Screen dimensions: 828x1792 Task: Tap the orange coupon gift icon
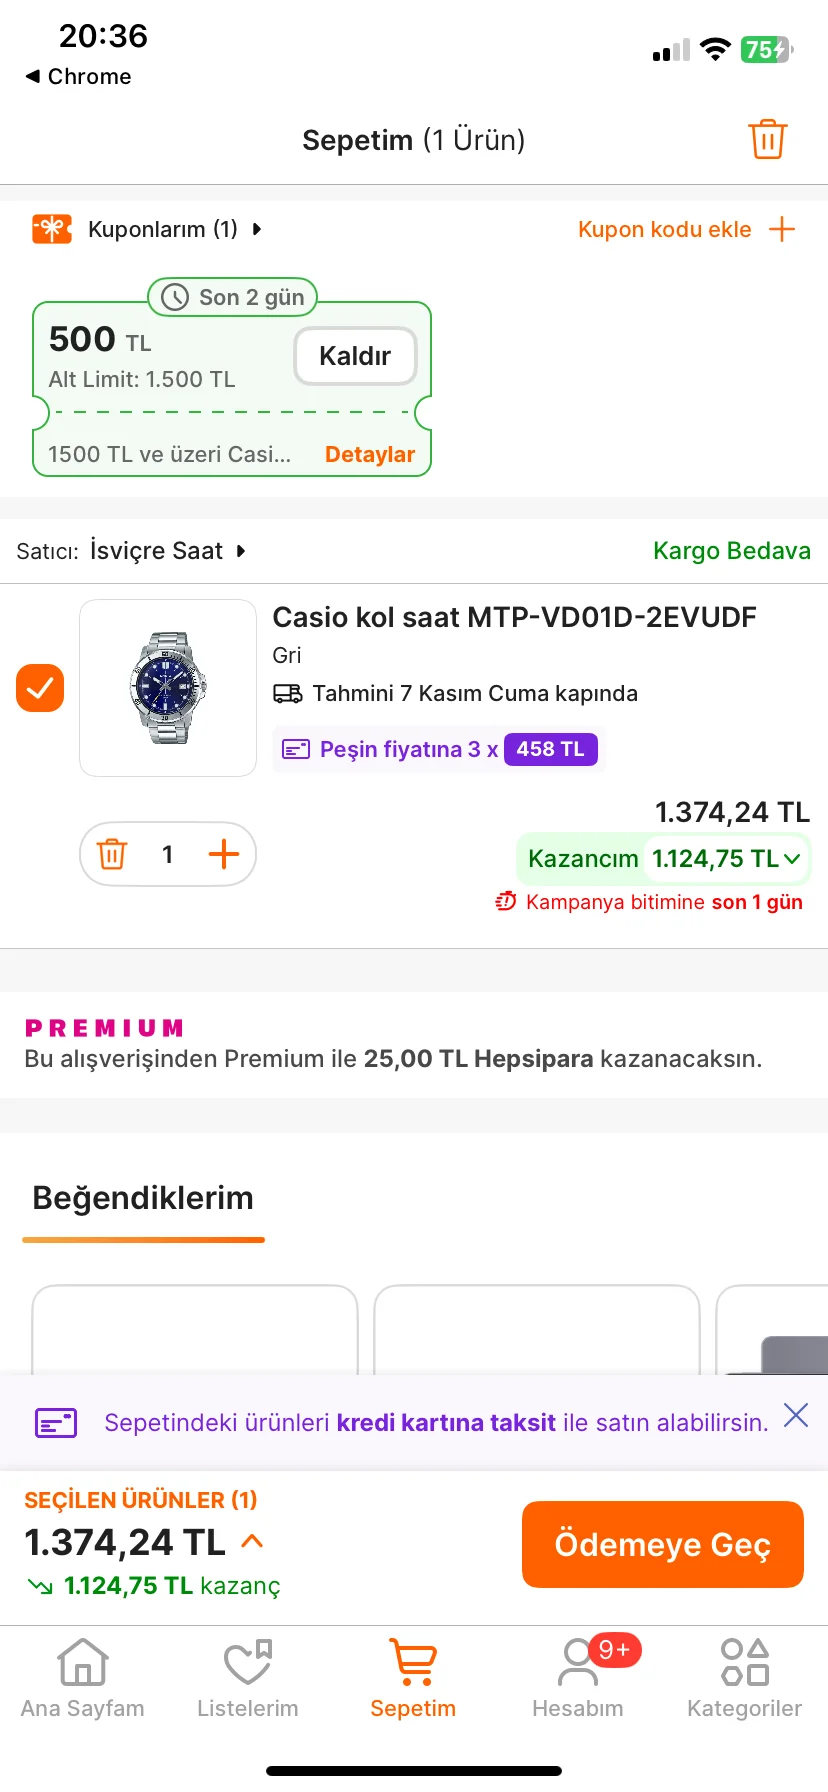tap(52, 229)
